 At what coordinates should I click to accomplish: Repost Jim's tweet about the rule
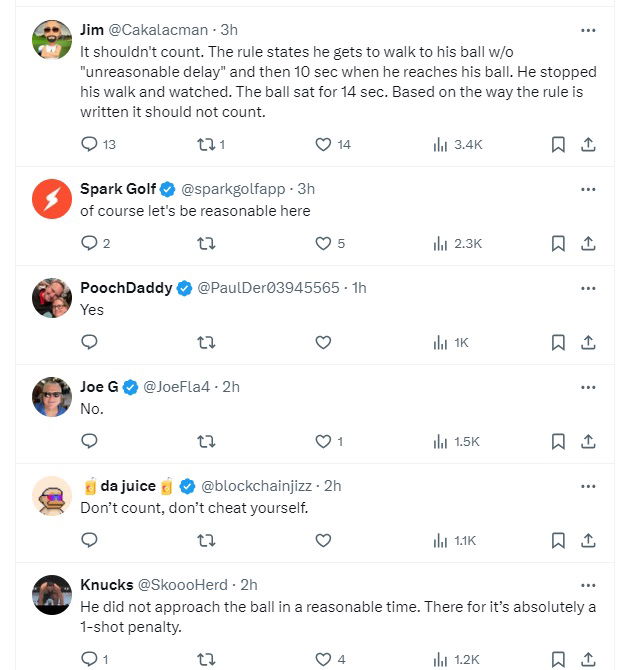[206, 144]
